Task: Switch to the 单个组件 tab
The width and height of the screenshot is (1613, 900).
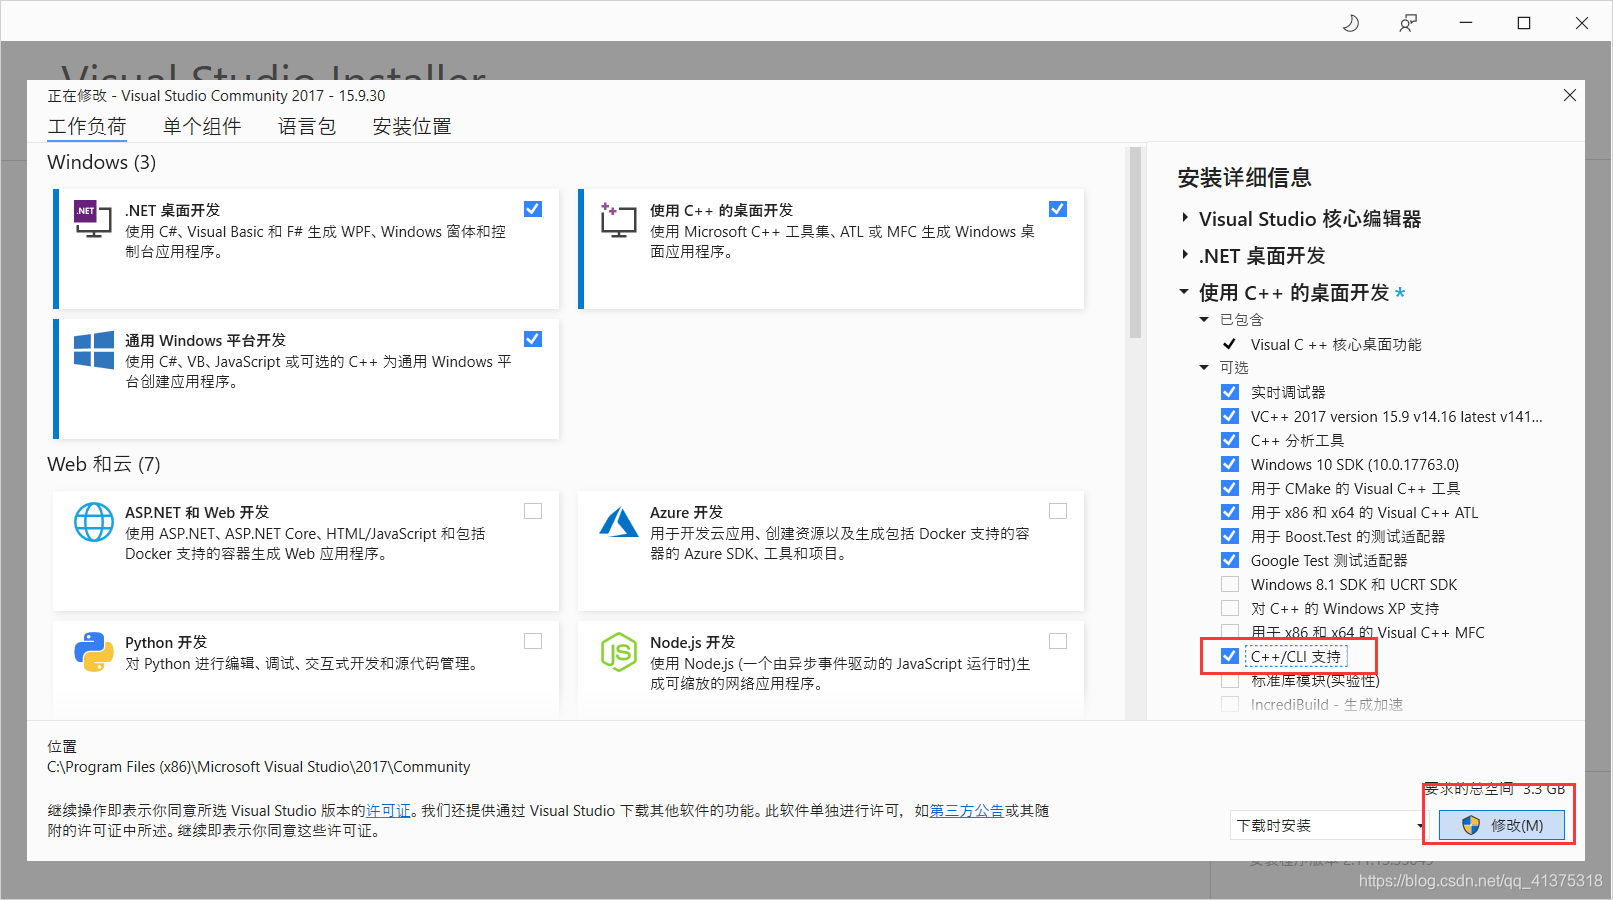Action: click(202, 126)
